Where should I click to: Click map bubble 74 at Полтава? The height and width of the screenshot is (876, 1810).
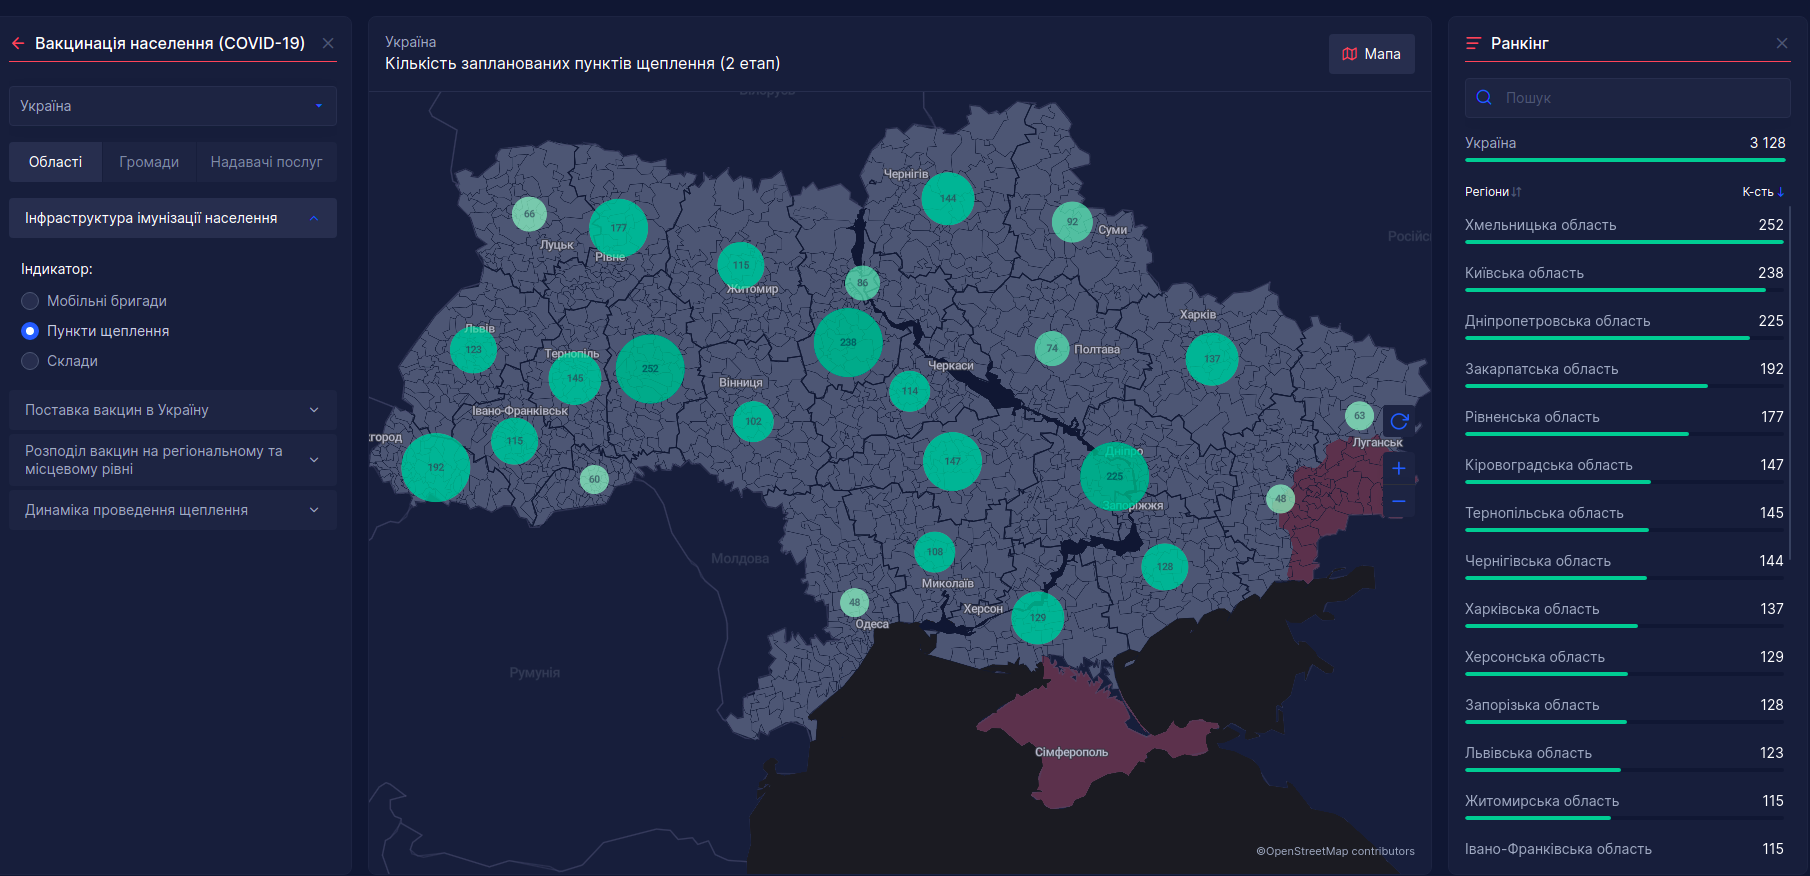pyautogui.click(x=1052, y=348)
